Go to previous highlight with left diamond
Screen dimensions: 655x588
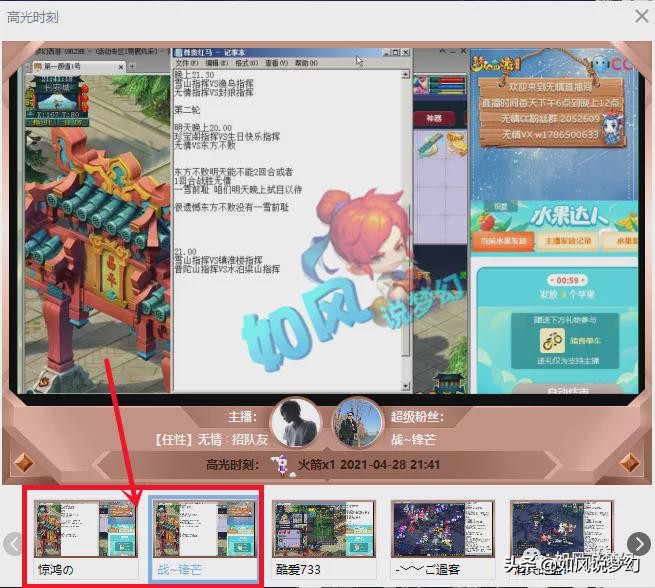point(23,463)
